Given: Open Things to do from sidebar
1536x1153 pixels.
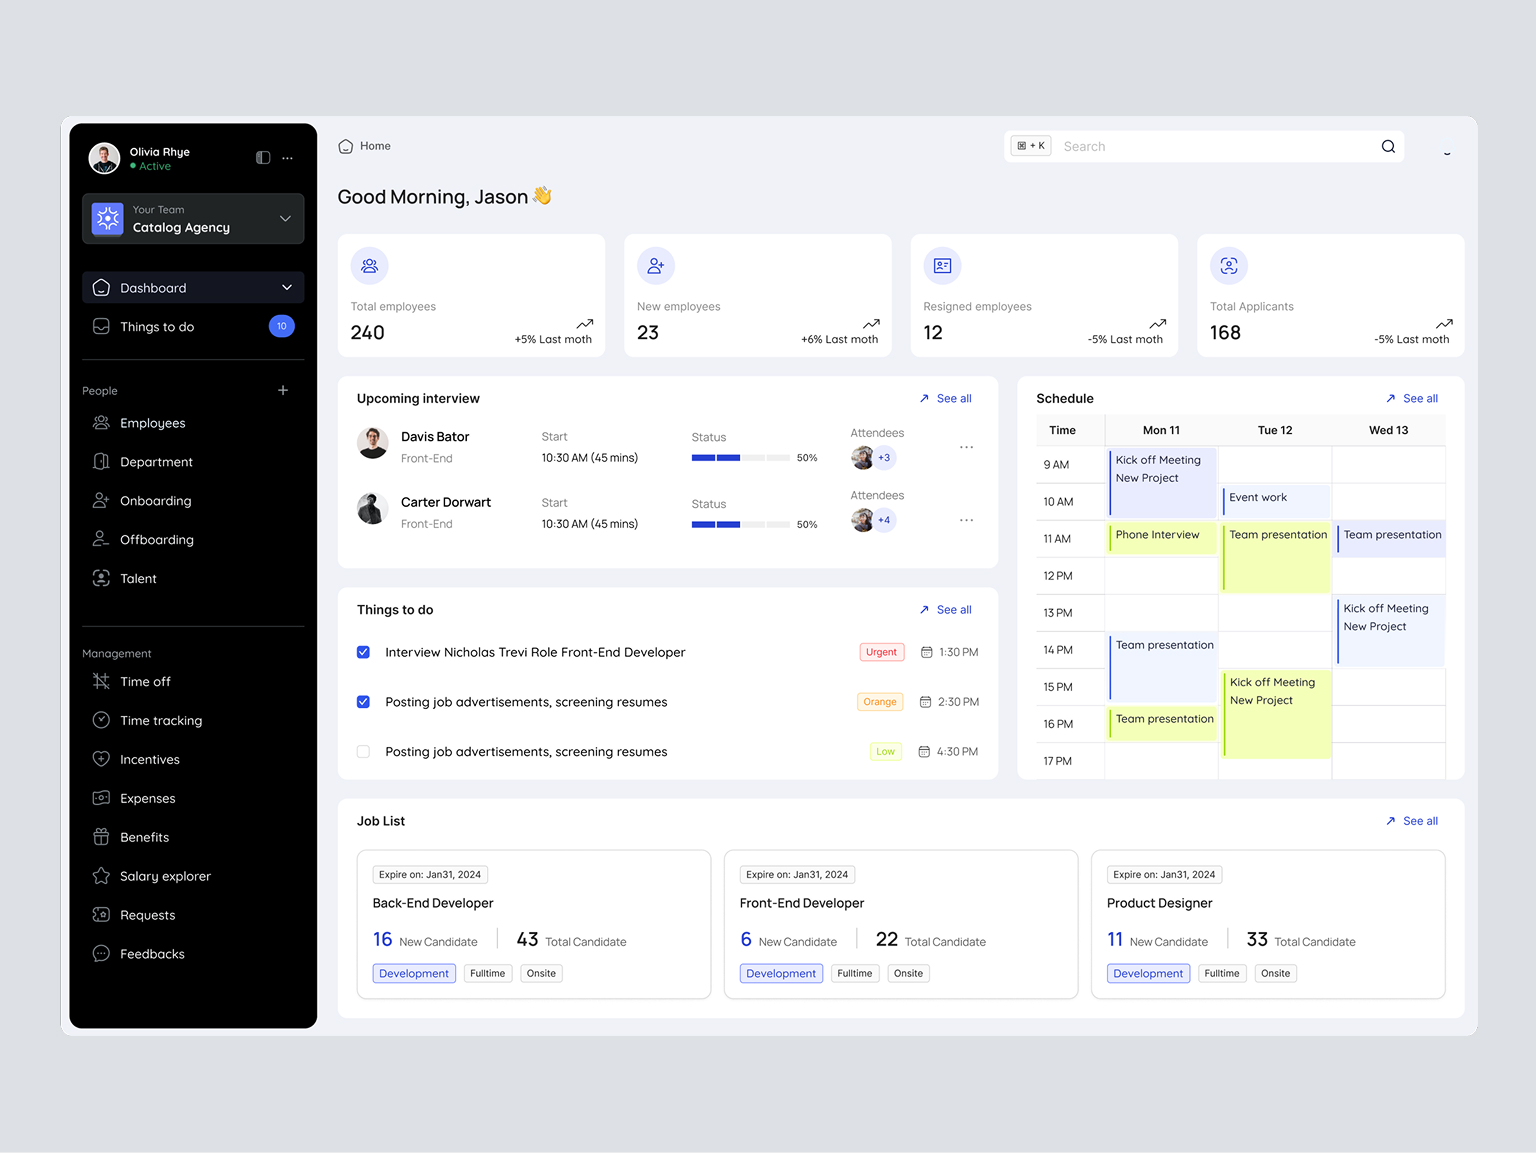Looking at the screenshot, I should pyautogui.click(x=156, y=326).
